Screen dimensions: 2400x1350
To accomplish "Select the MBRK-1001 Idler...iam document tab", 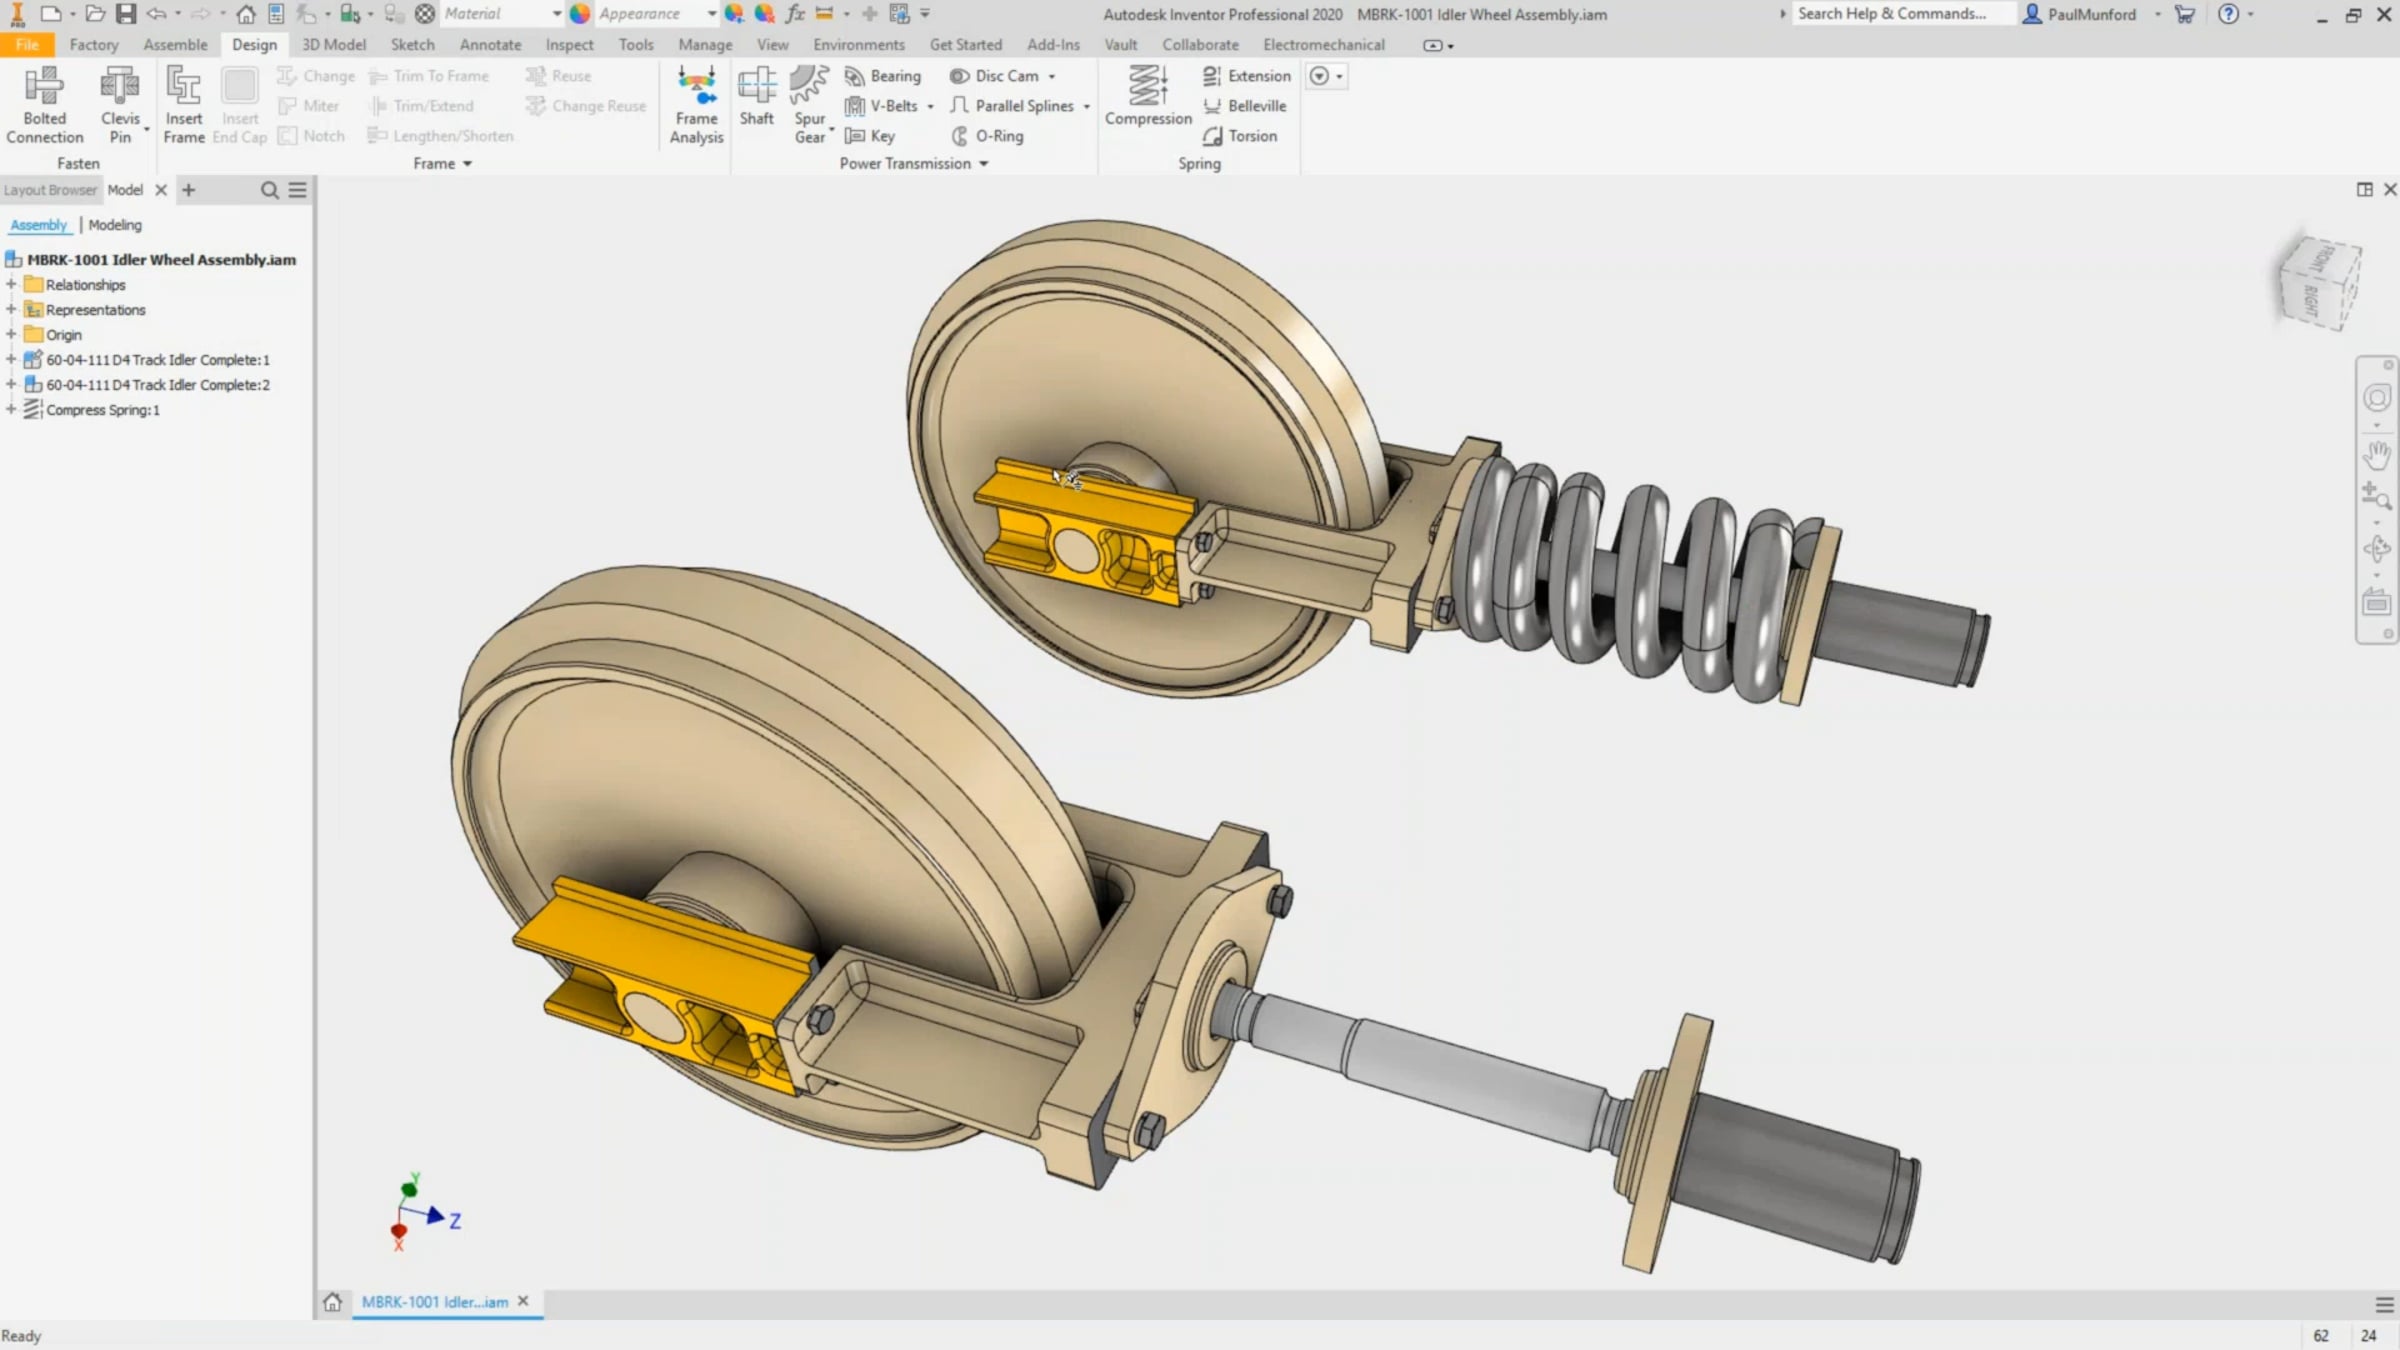I will [435, 1302].
